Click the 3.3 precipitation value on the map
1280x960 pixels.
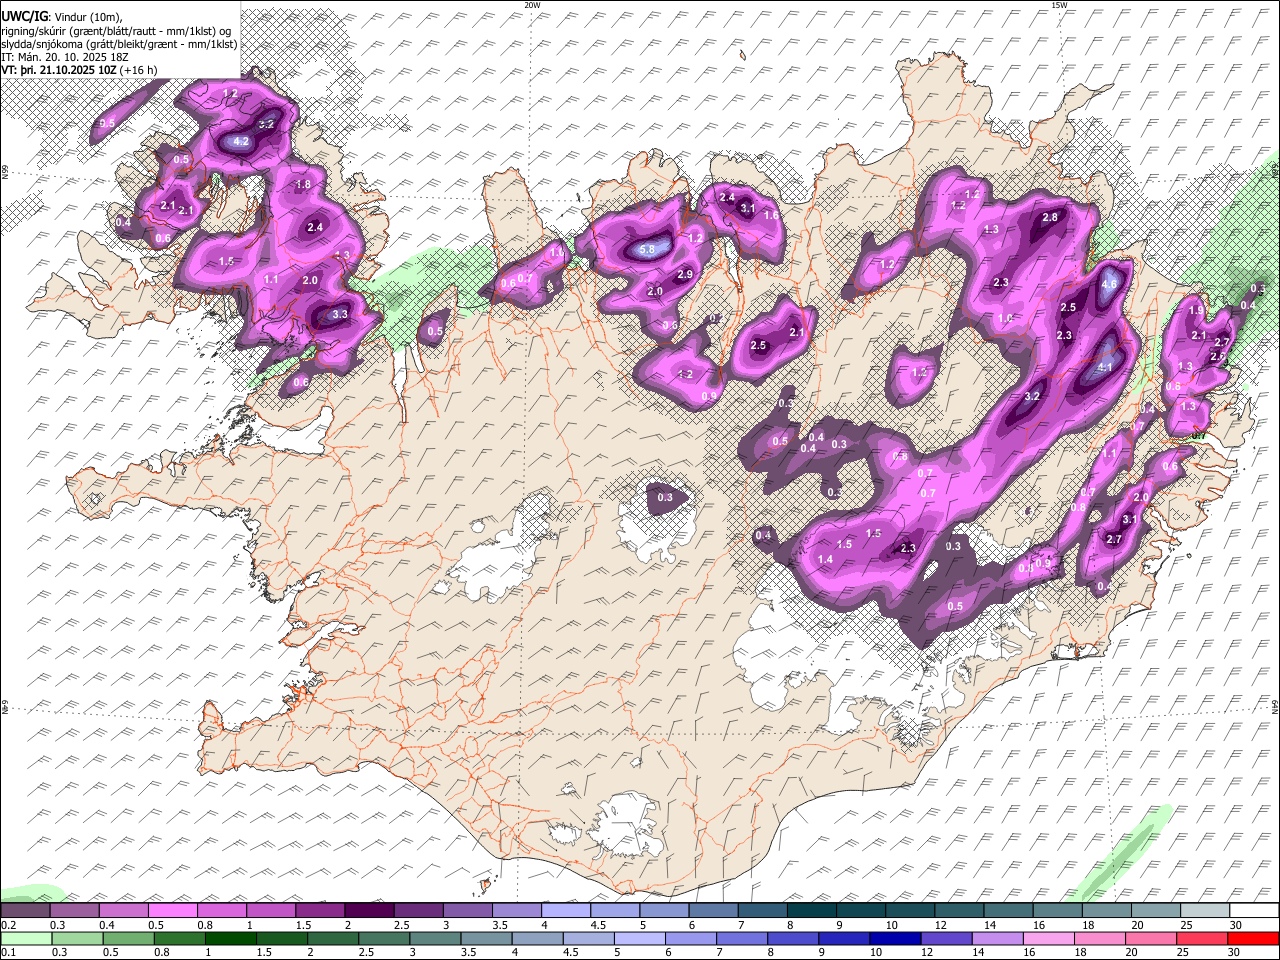pos(339,314)
